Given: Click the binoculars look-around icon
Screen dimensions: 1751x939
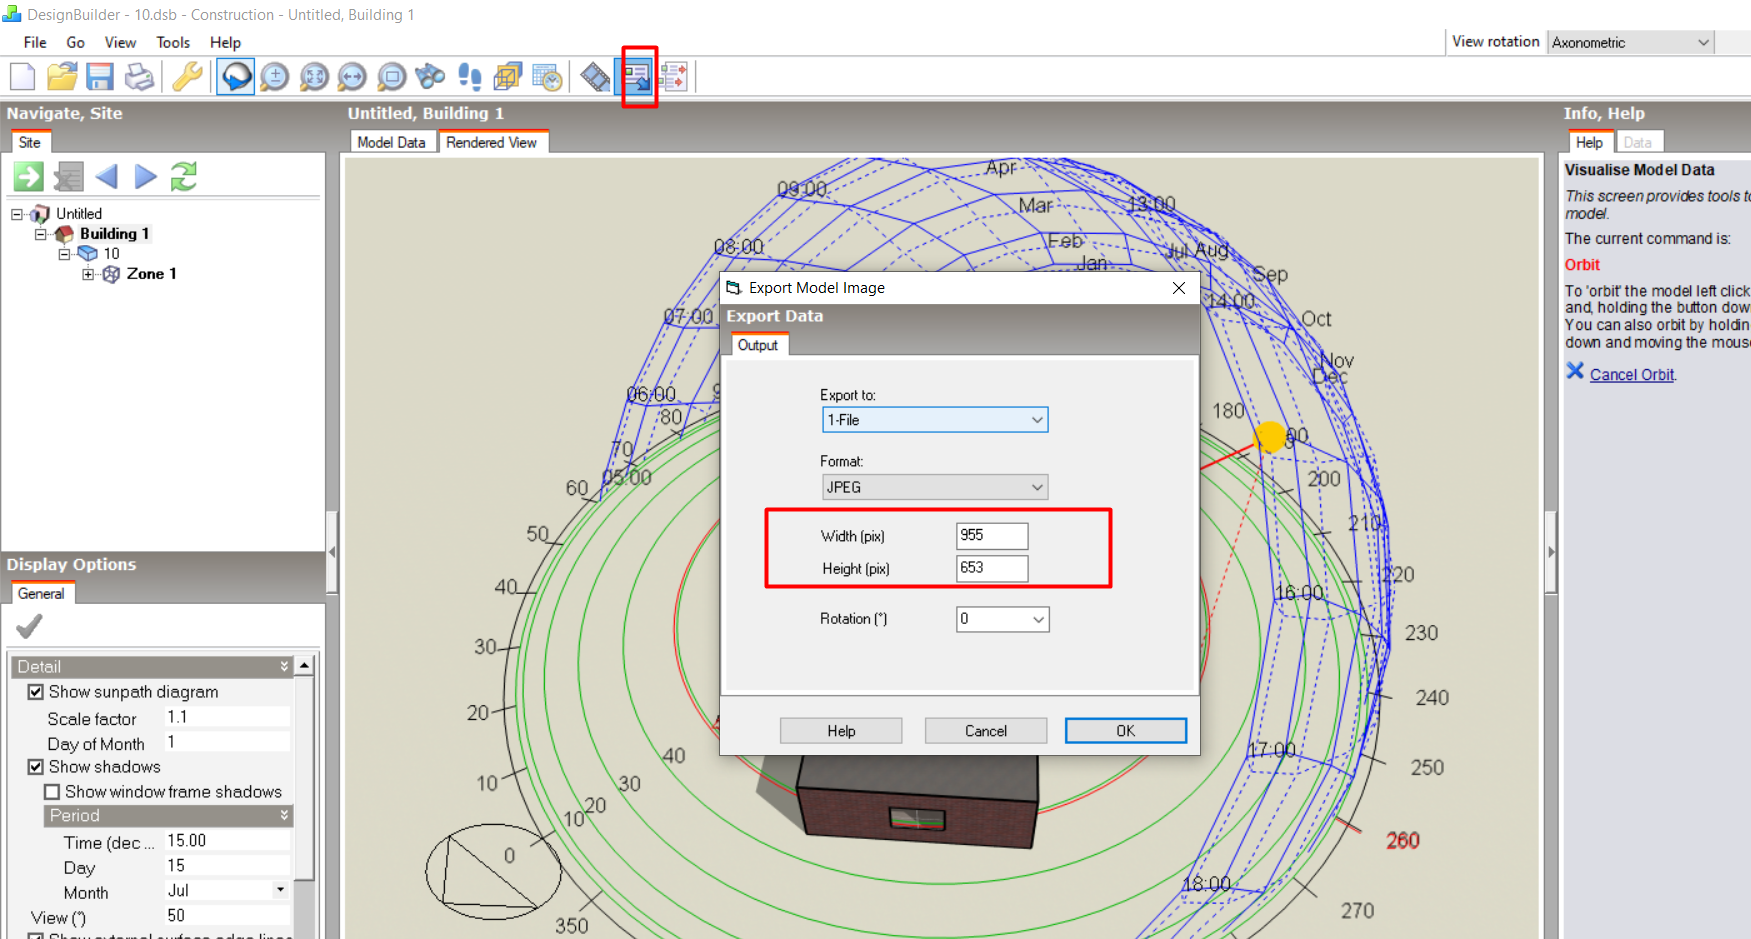Looking at the screenshot, I should coord(430,77).
